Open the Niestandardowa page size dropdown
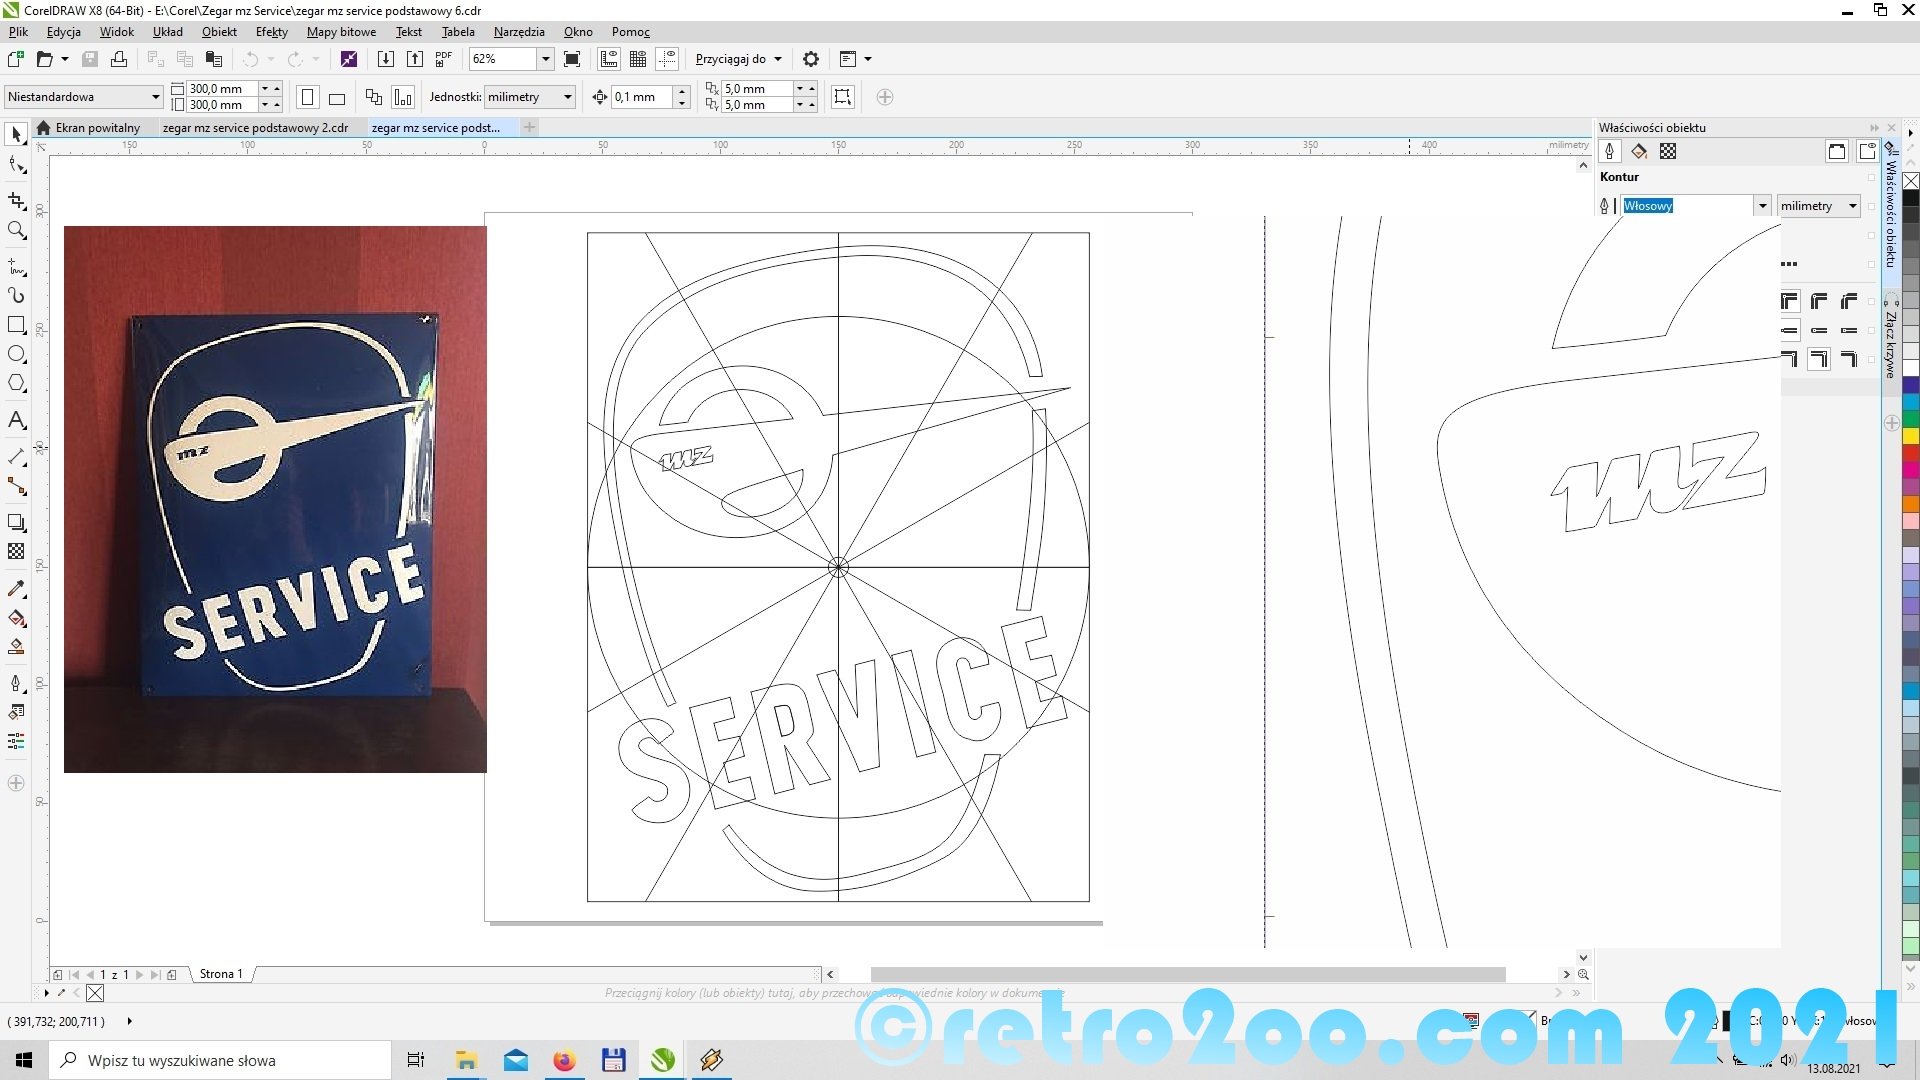 155,97
